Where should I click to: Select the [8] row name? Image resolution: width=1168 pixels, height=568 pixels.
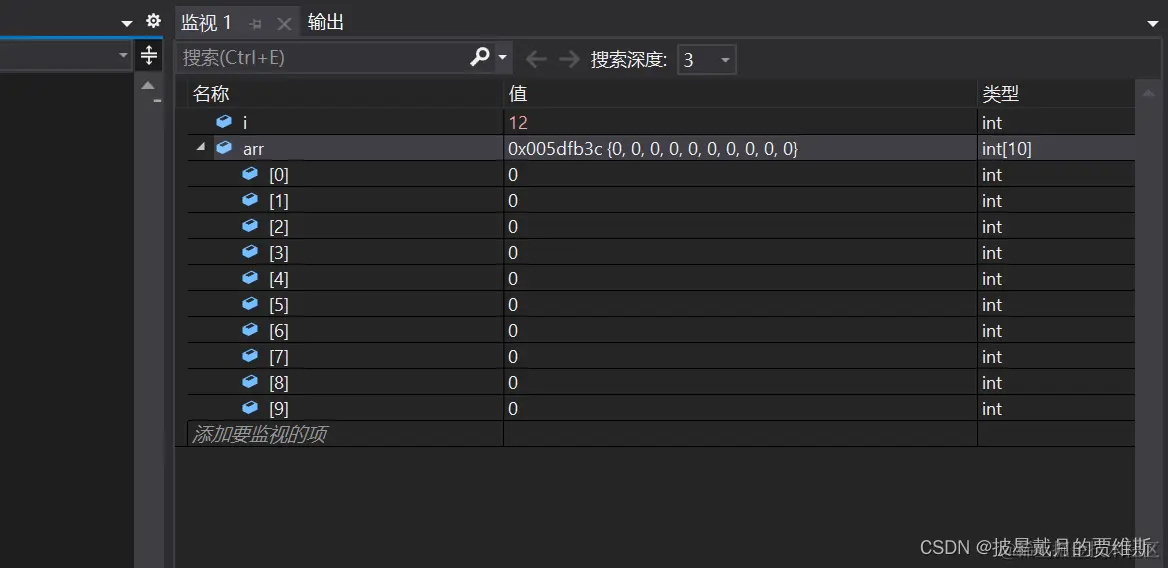pyautogui.click(x=279, y=383)
